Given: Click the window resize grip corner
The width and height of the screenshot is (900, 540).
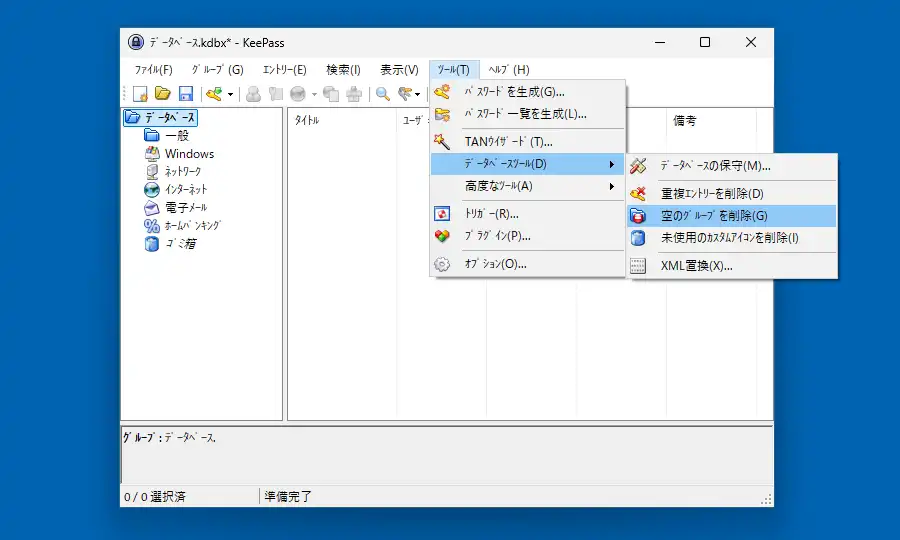Looking at the screenshot, I should coord(766,499).
